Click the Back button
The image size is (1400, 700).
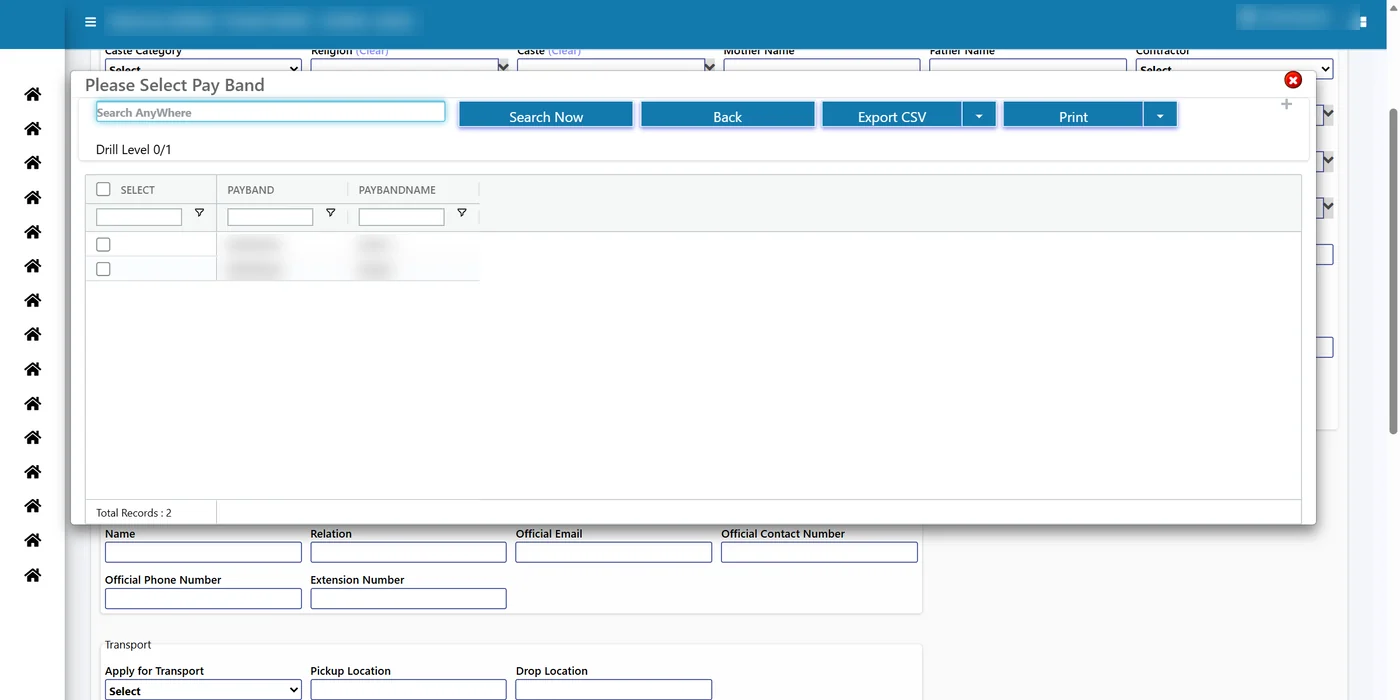728,116
